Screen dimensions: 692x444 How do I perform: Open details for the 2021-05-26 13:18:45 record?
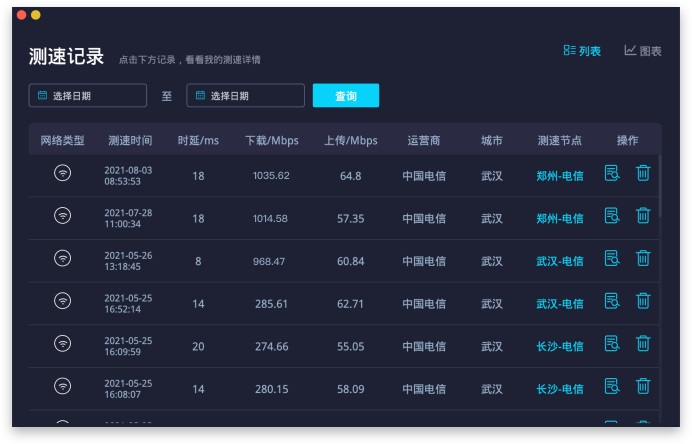(612, 259)
